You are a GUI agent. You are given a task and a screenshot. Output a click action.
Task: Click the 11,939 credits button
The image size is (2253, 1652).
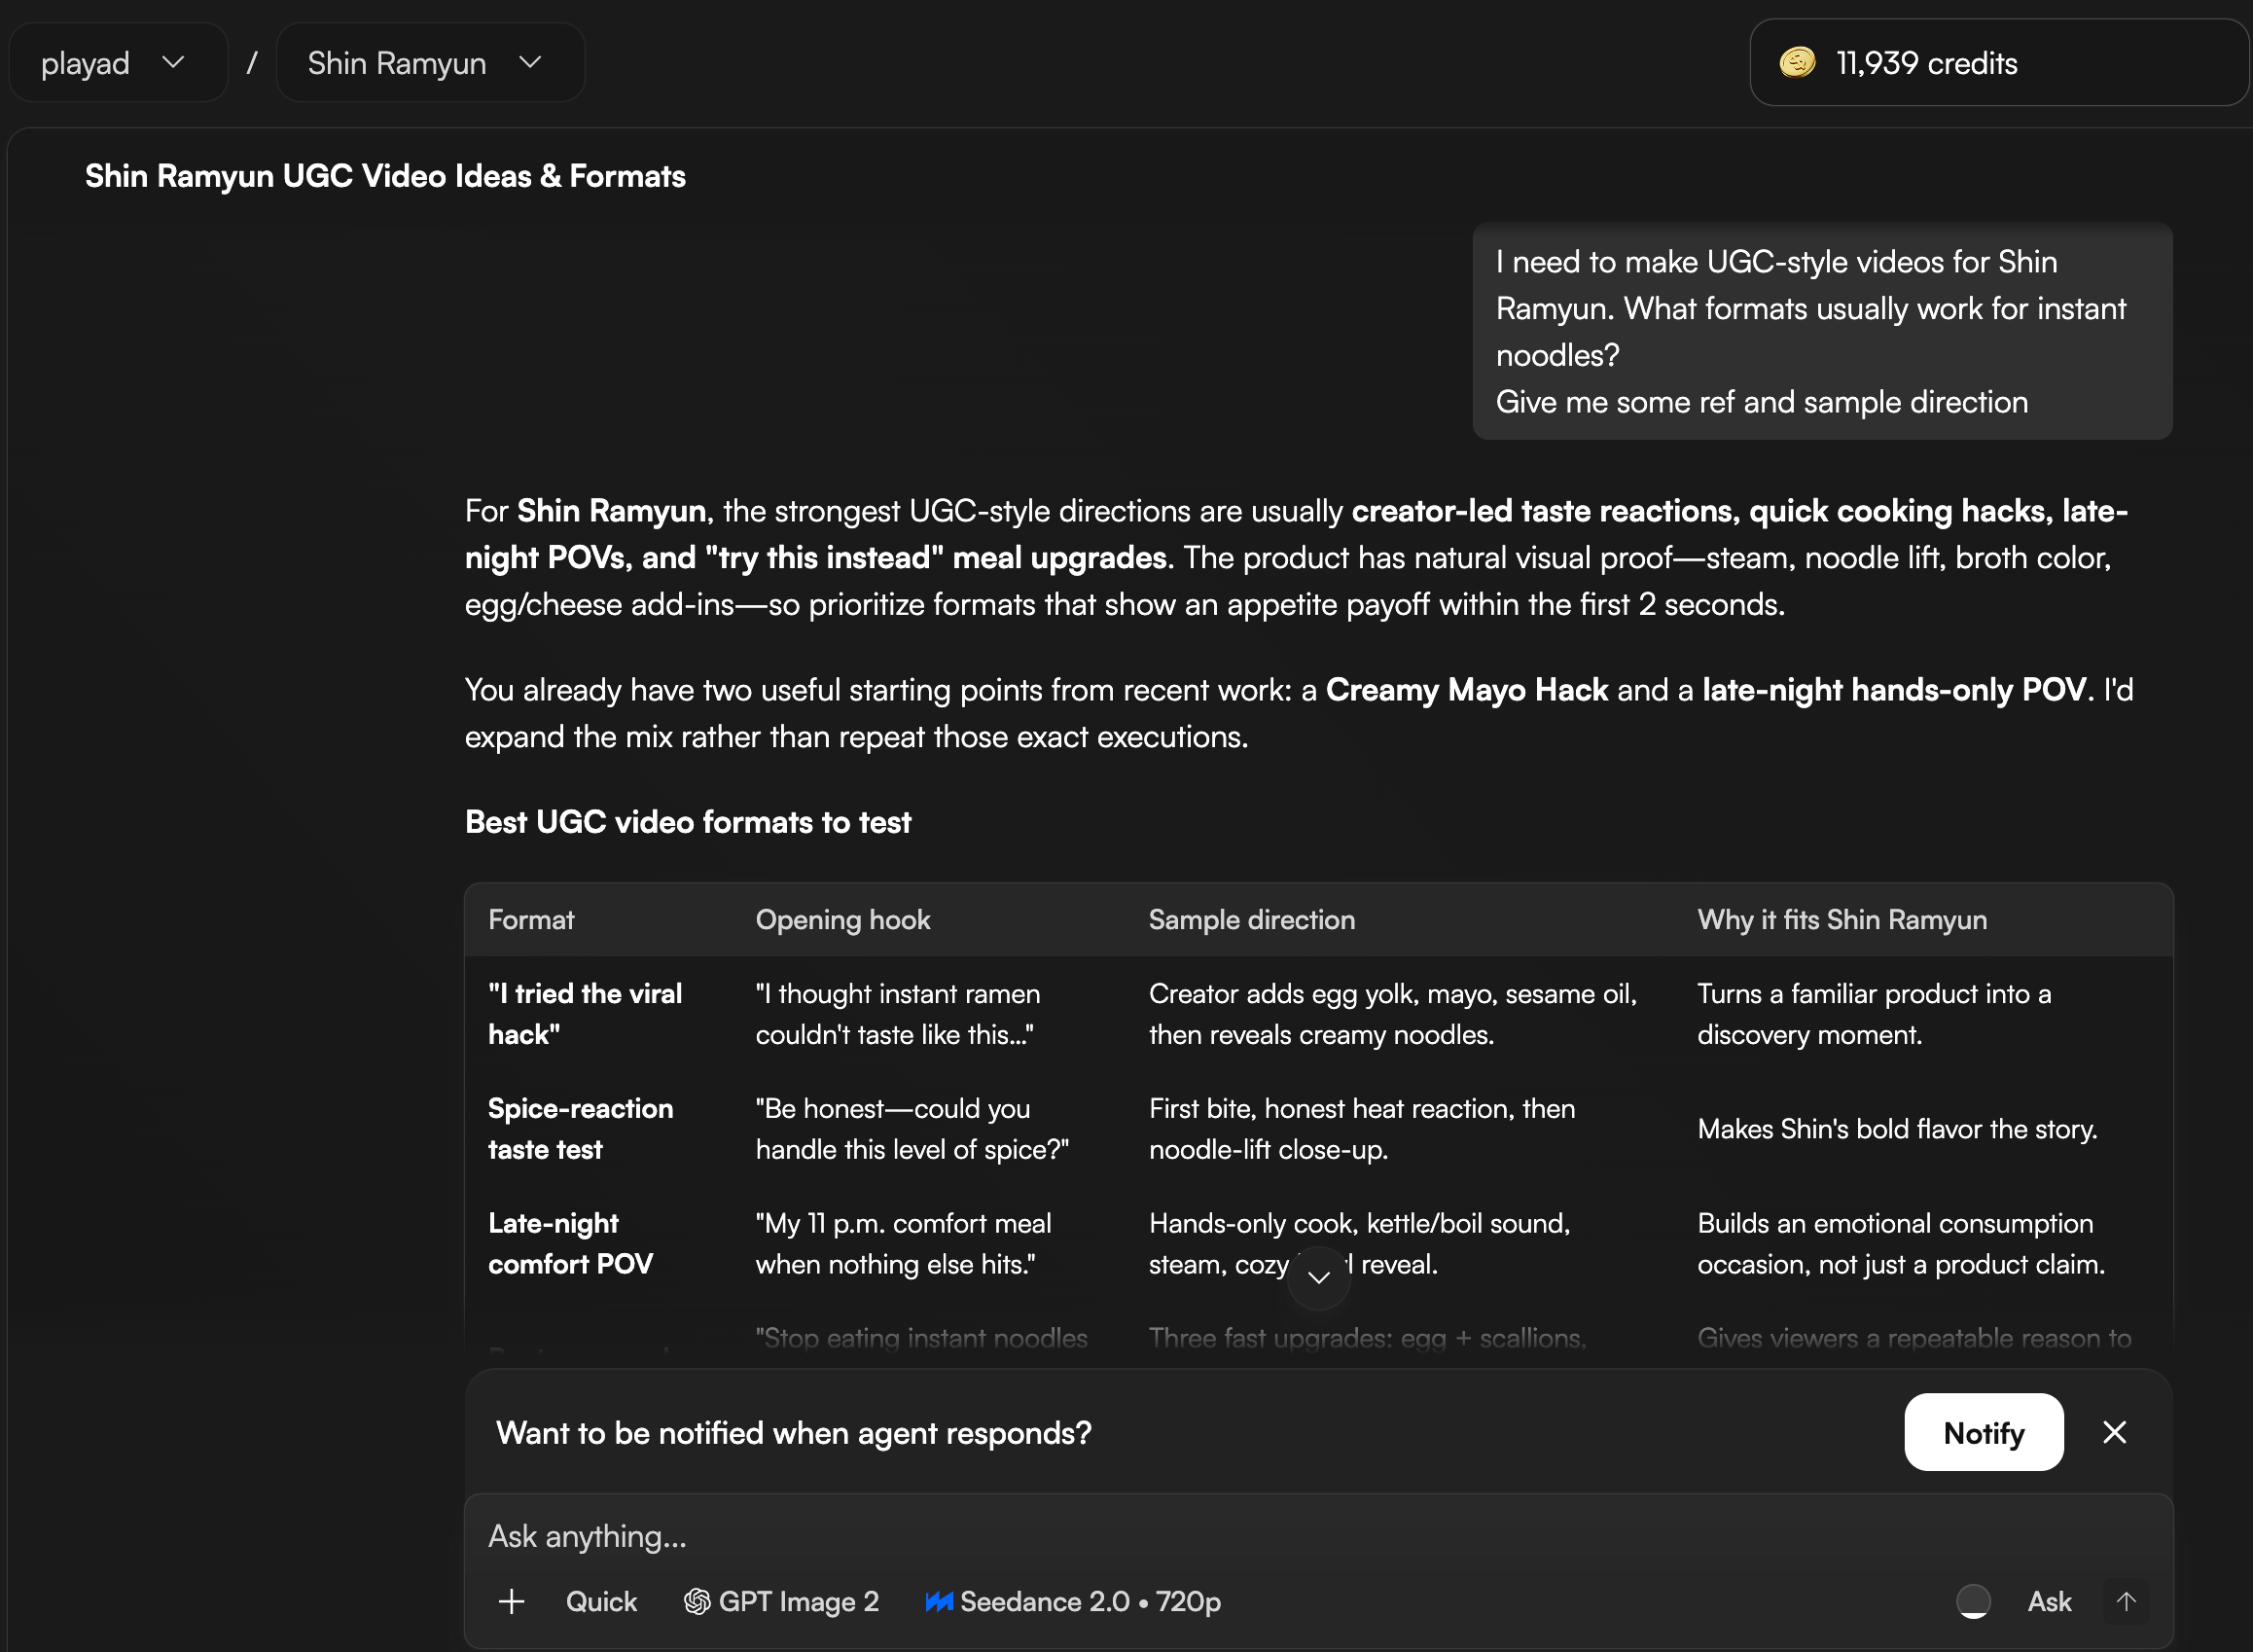[1999, 63]
